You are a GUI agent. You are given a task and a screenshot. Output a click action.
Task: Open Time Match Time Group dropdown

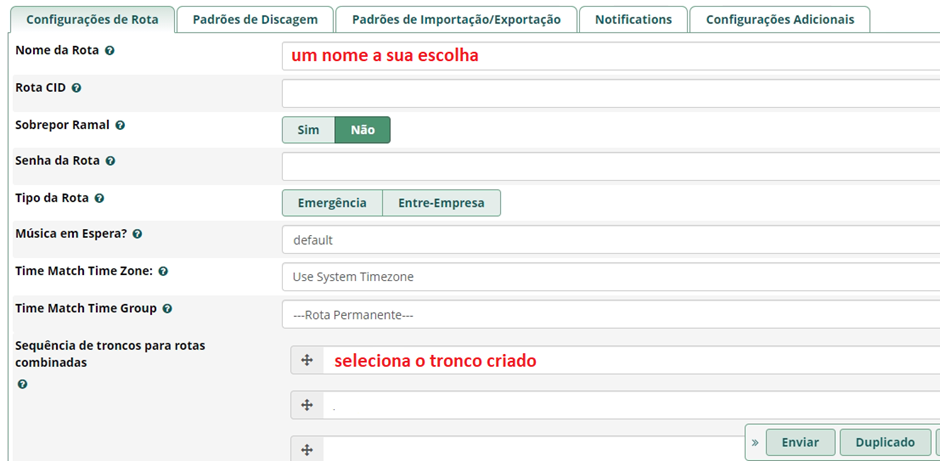coord(610,315)
